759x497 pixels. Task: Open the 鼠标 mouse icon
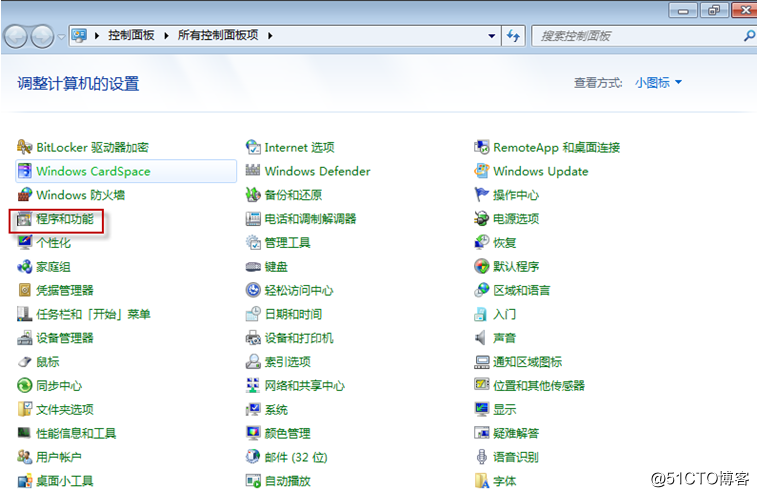click(24, 361)
